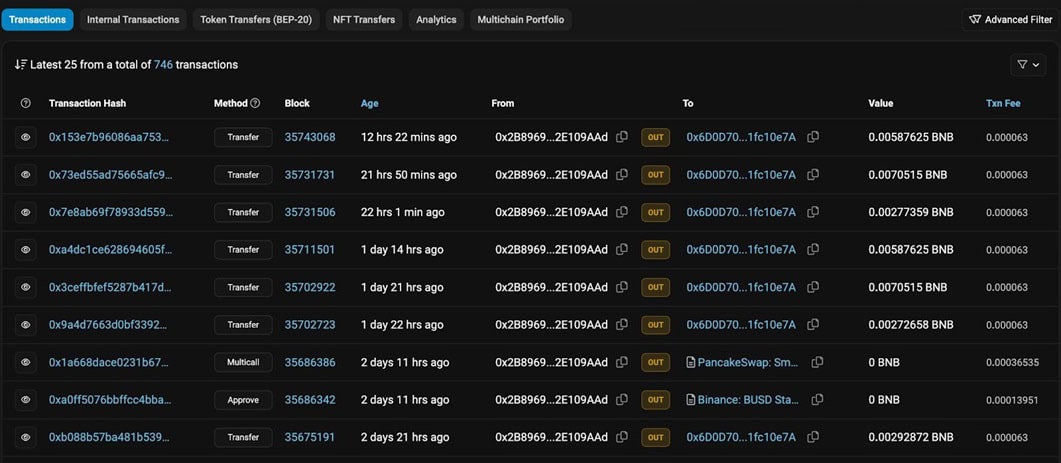Screen dimensions: 1061x463
Task: Copy To address in block 35702723 row
Action: (x=812, y=325)
